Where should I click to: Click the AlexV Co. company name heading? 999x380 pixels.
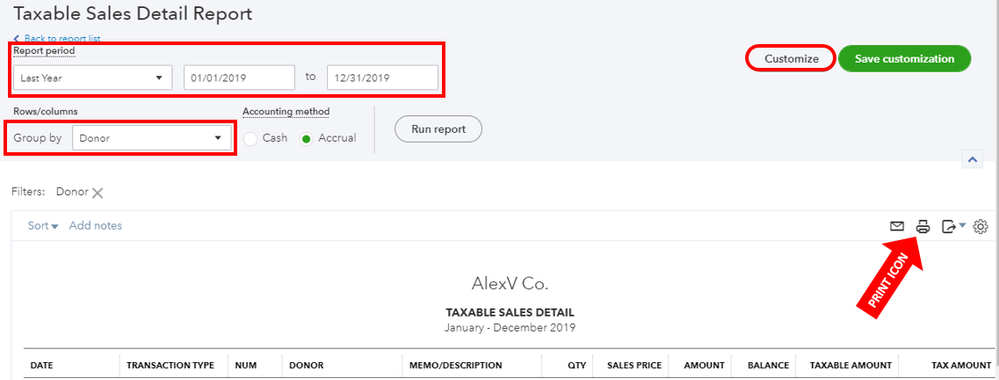tap(510, 283)
